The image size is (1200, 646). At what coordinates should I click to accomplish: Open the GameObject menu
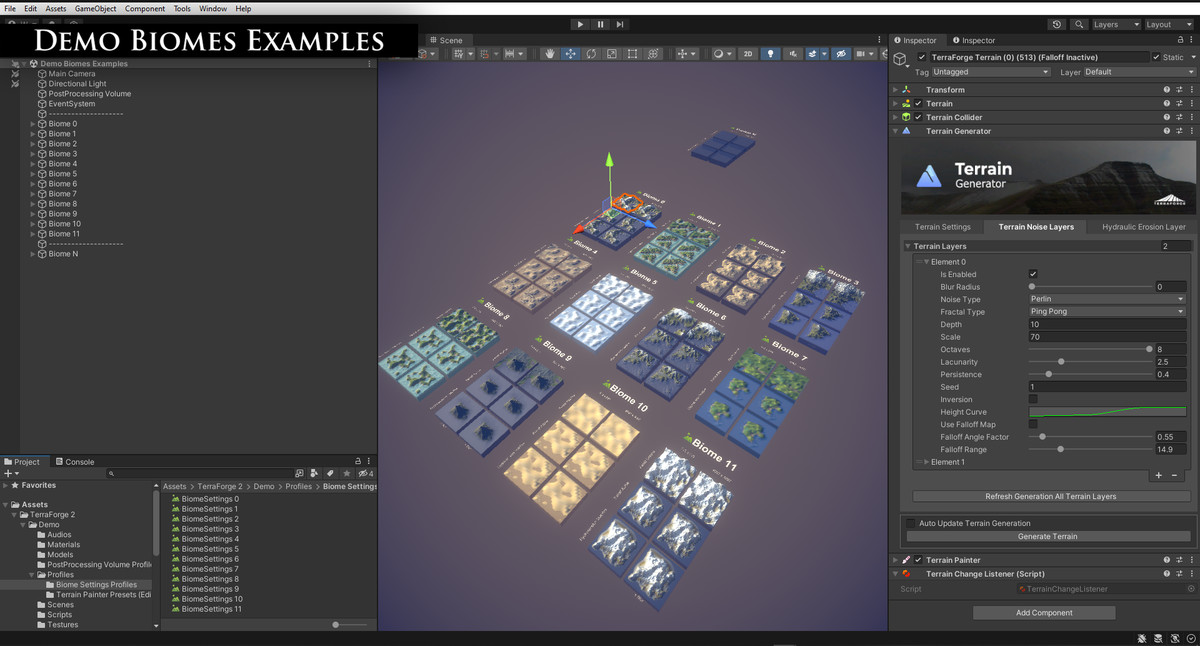(95, 8)
